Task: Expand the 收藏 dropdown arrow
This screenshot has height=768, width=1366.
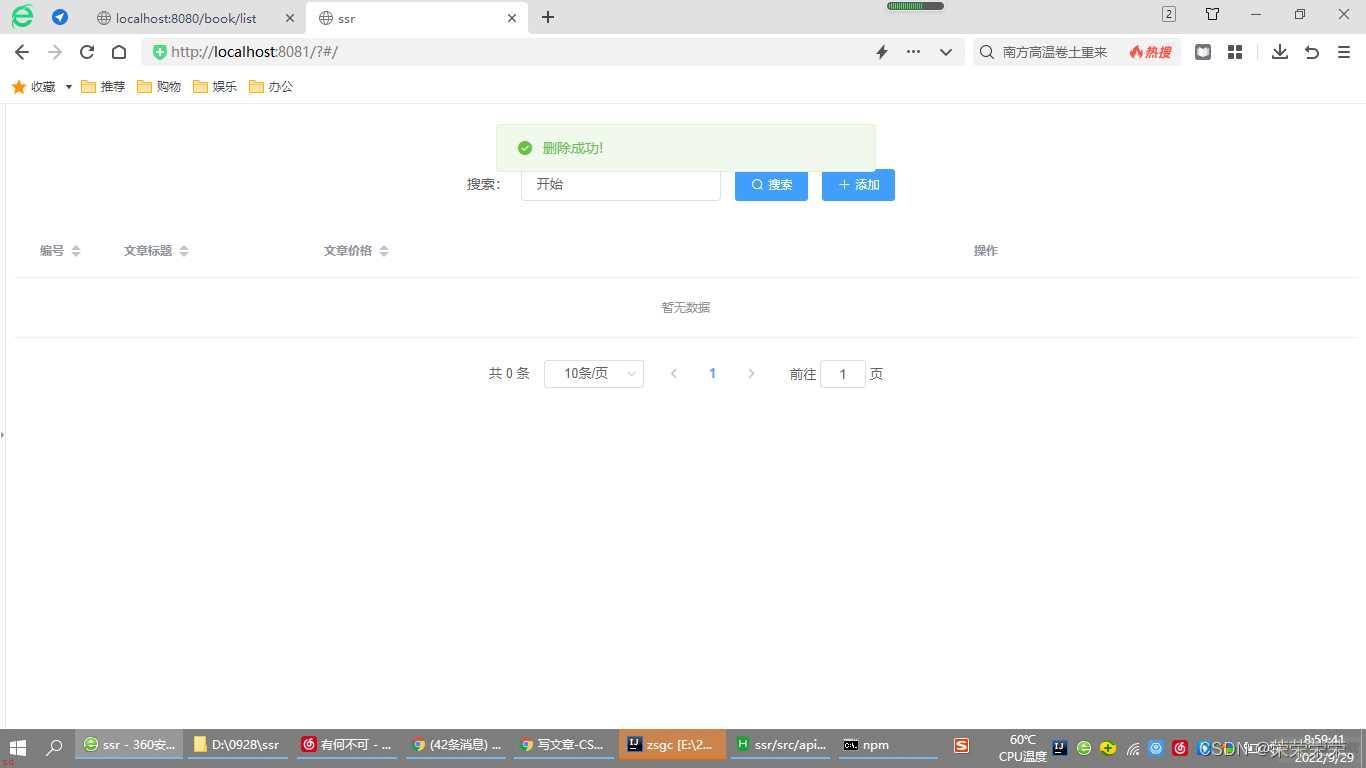Action: coord(69,87)
